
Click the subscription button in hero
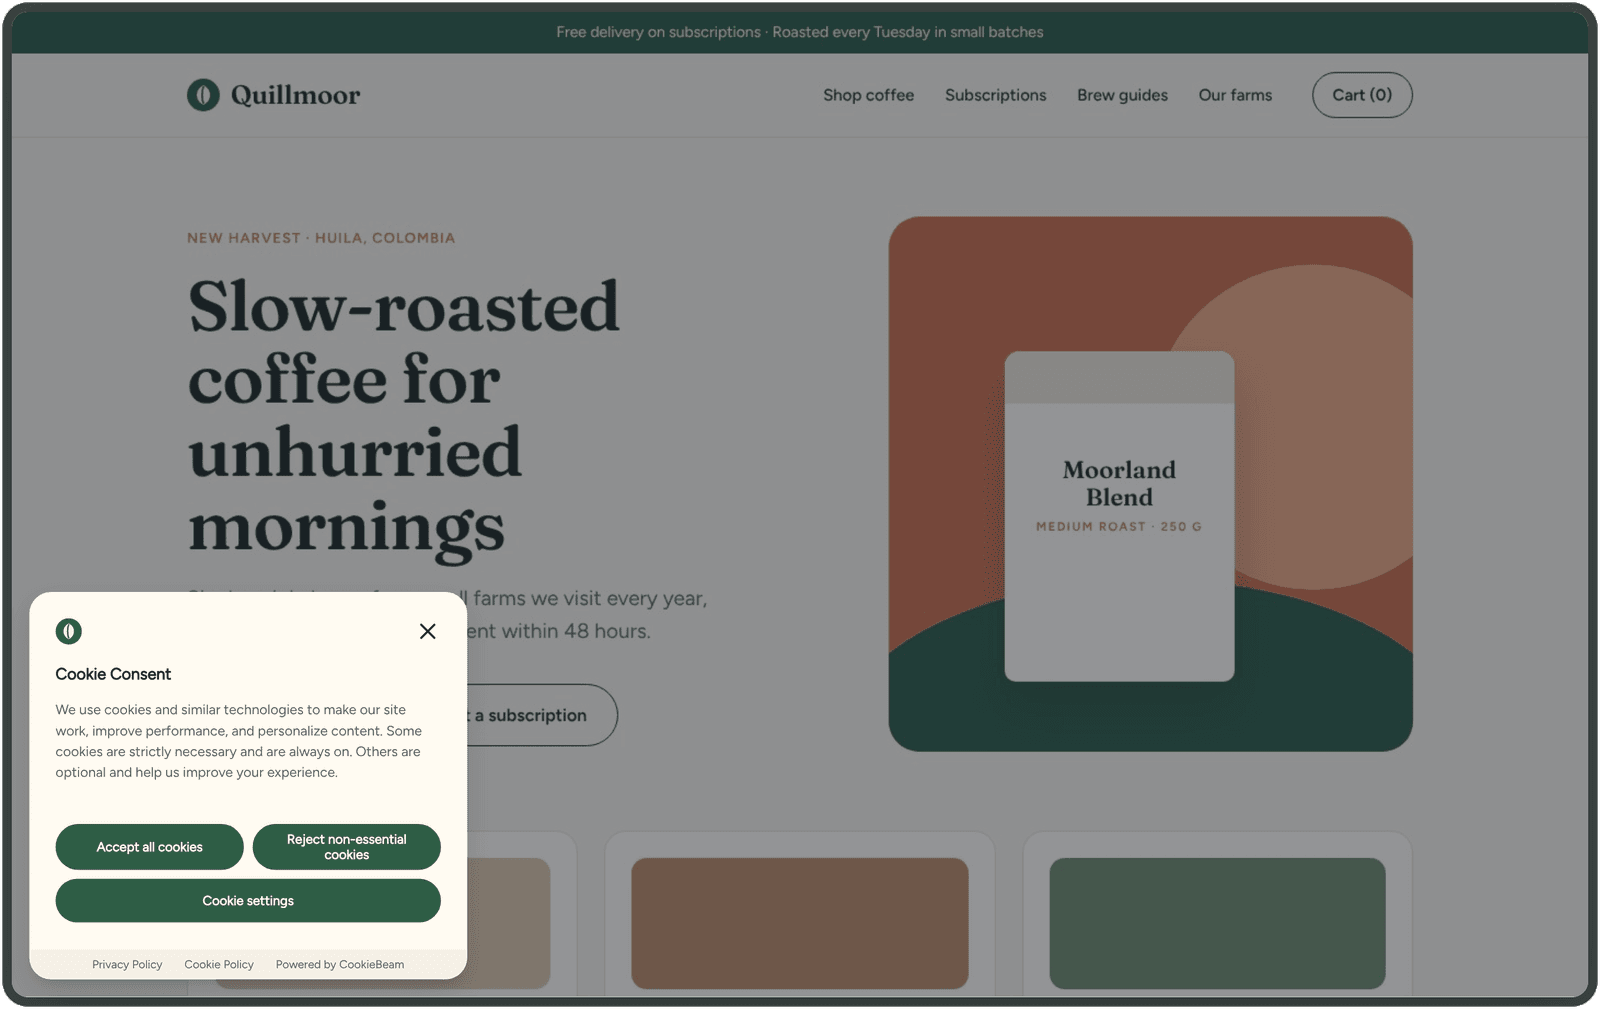pos(540,715)
